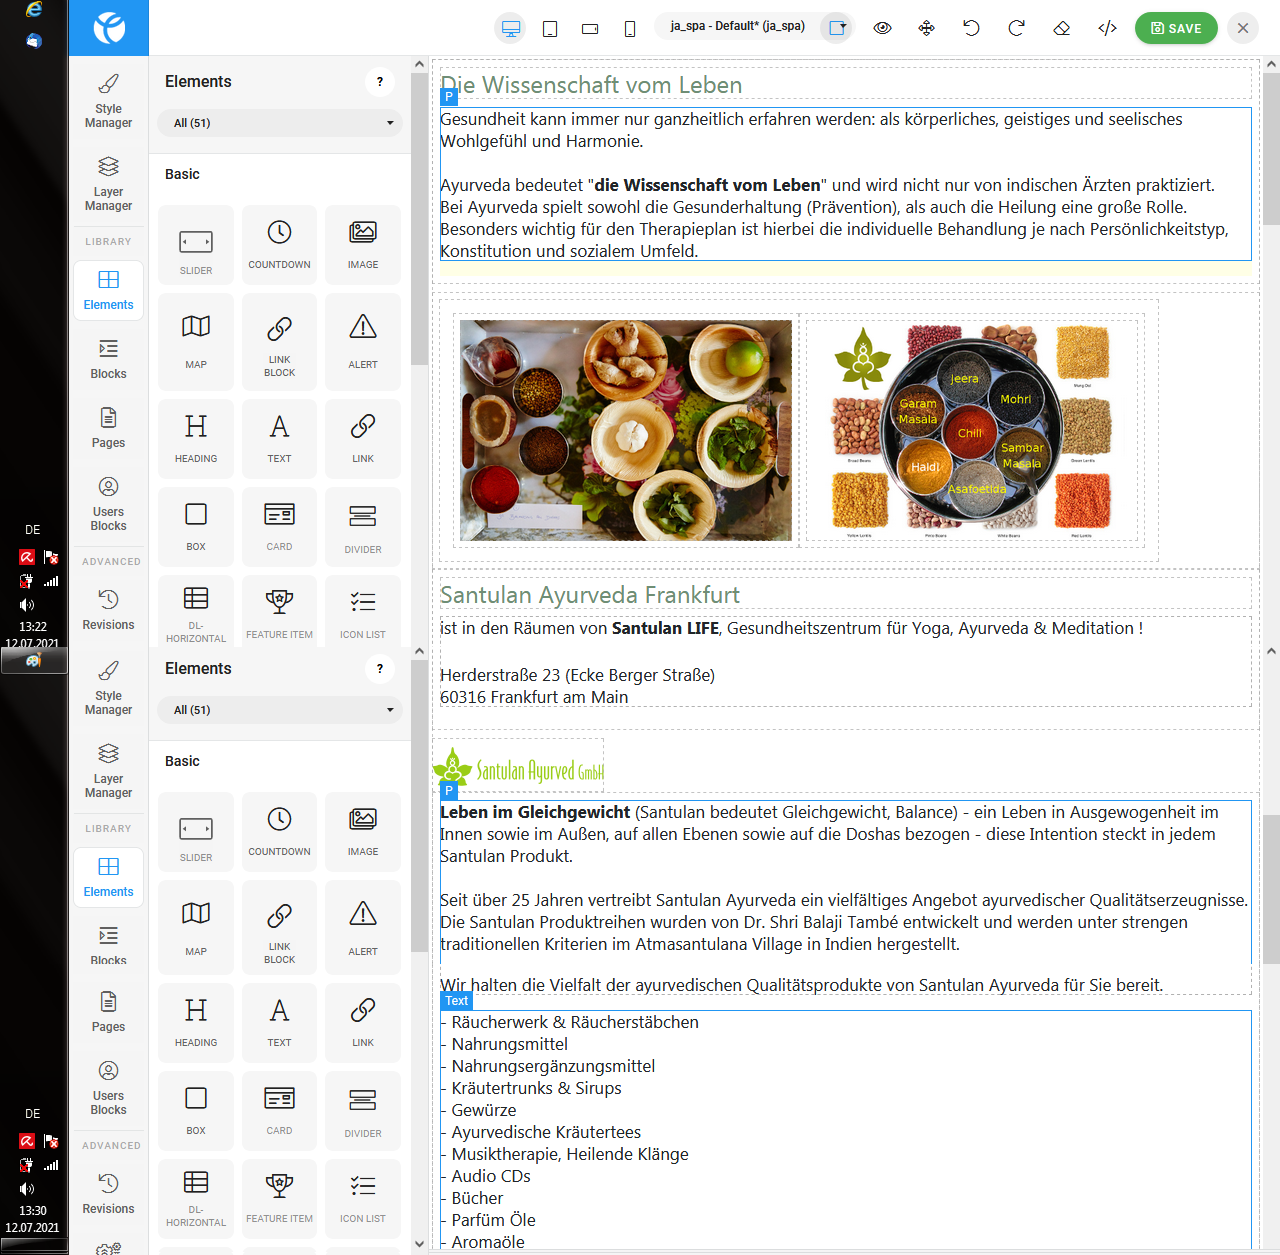Open the template selector dropdown icon
Viewport: 1280px width, 1255px height.
[x=837, y=28]
